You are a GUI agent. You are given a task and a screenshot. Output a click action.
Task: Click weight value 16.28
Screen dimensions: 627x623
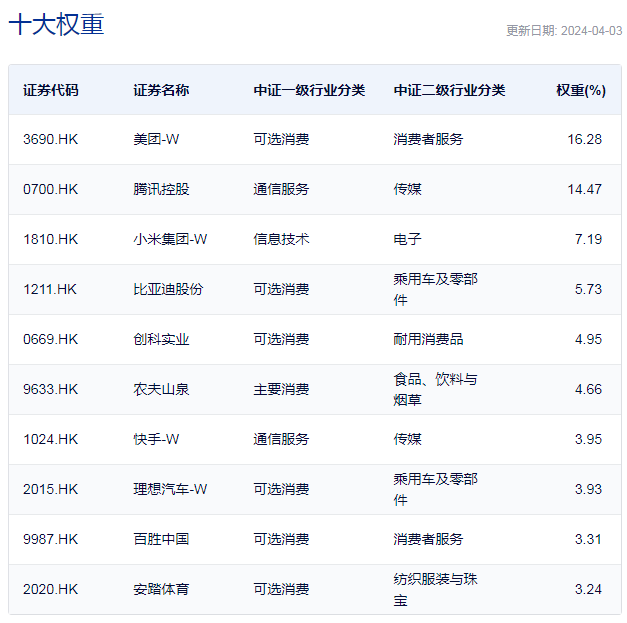[585, 139]
